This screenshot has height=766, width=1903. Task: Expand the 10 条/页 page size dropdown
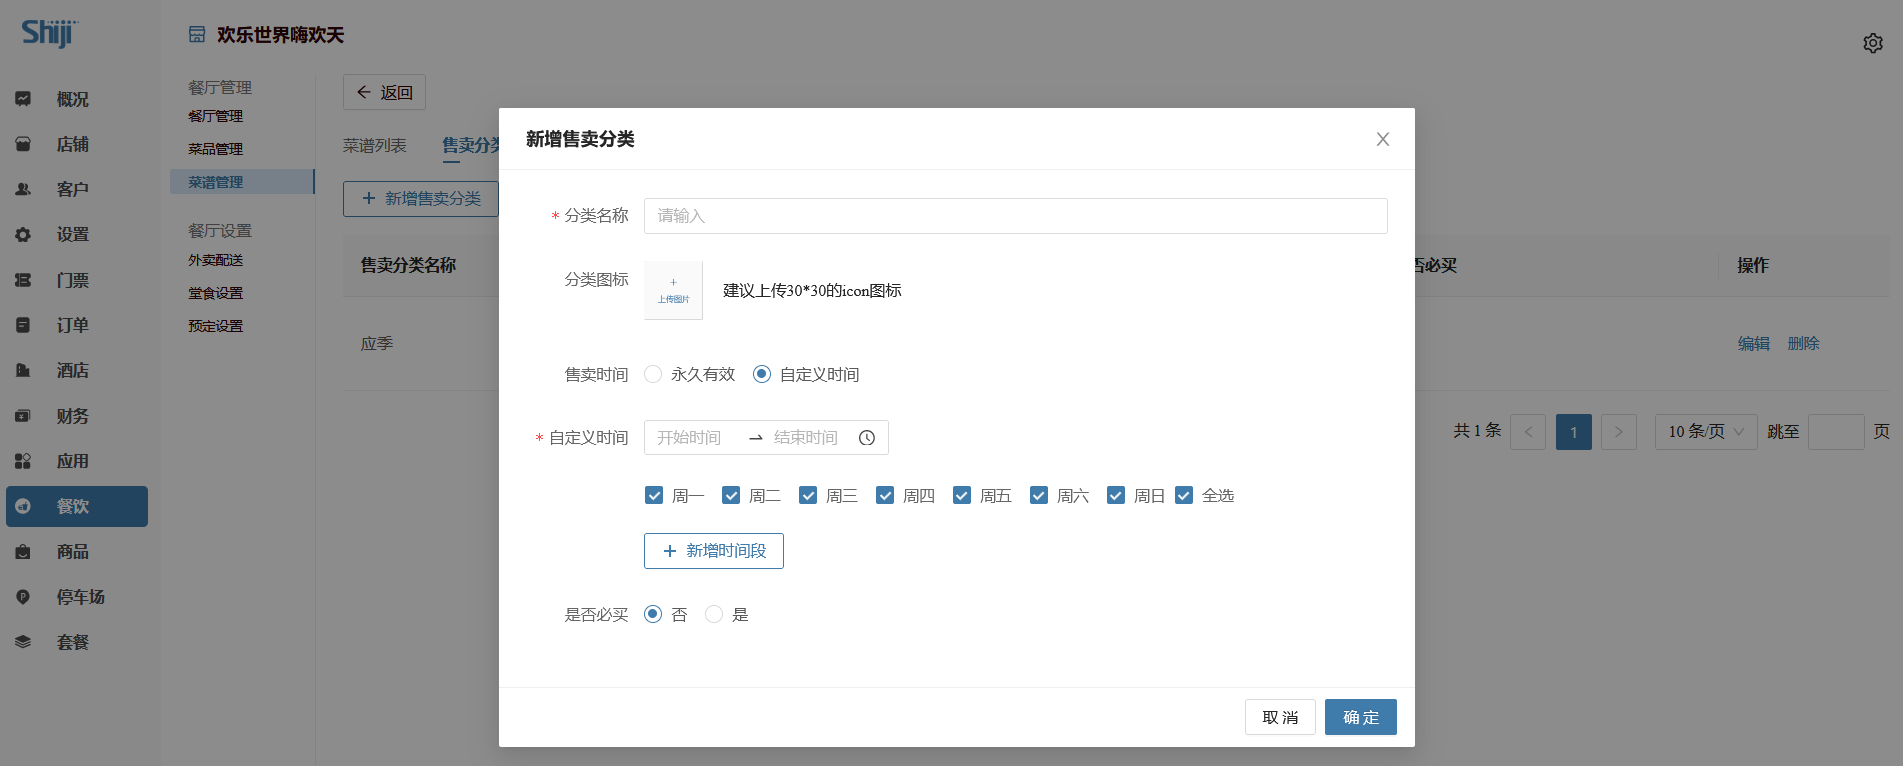point(1705,432)
